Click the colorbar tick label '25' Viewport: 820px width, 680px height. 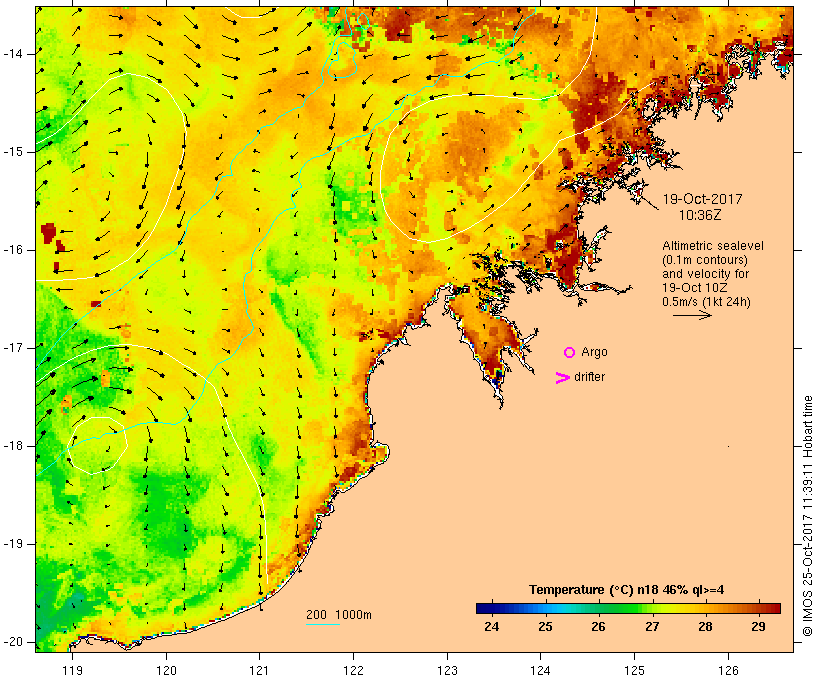[545, 627]
